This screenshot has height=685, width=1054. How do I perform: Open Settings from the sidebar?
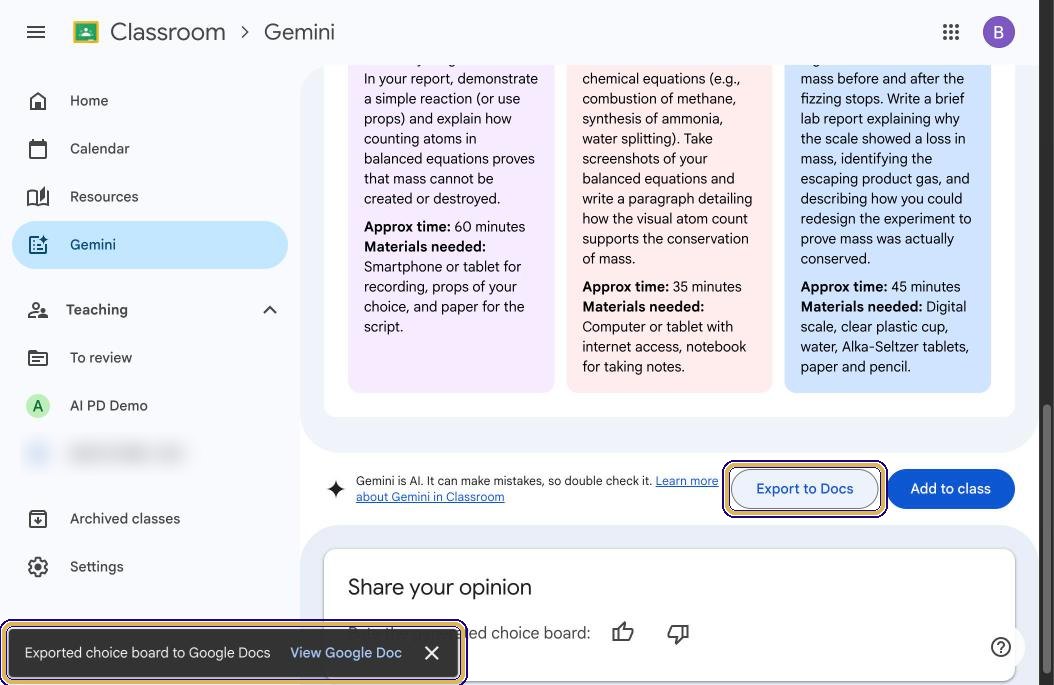pos(150,567)
